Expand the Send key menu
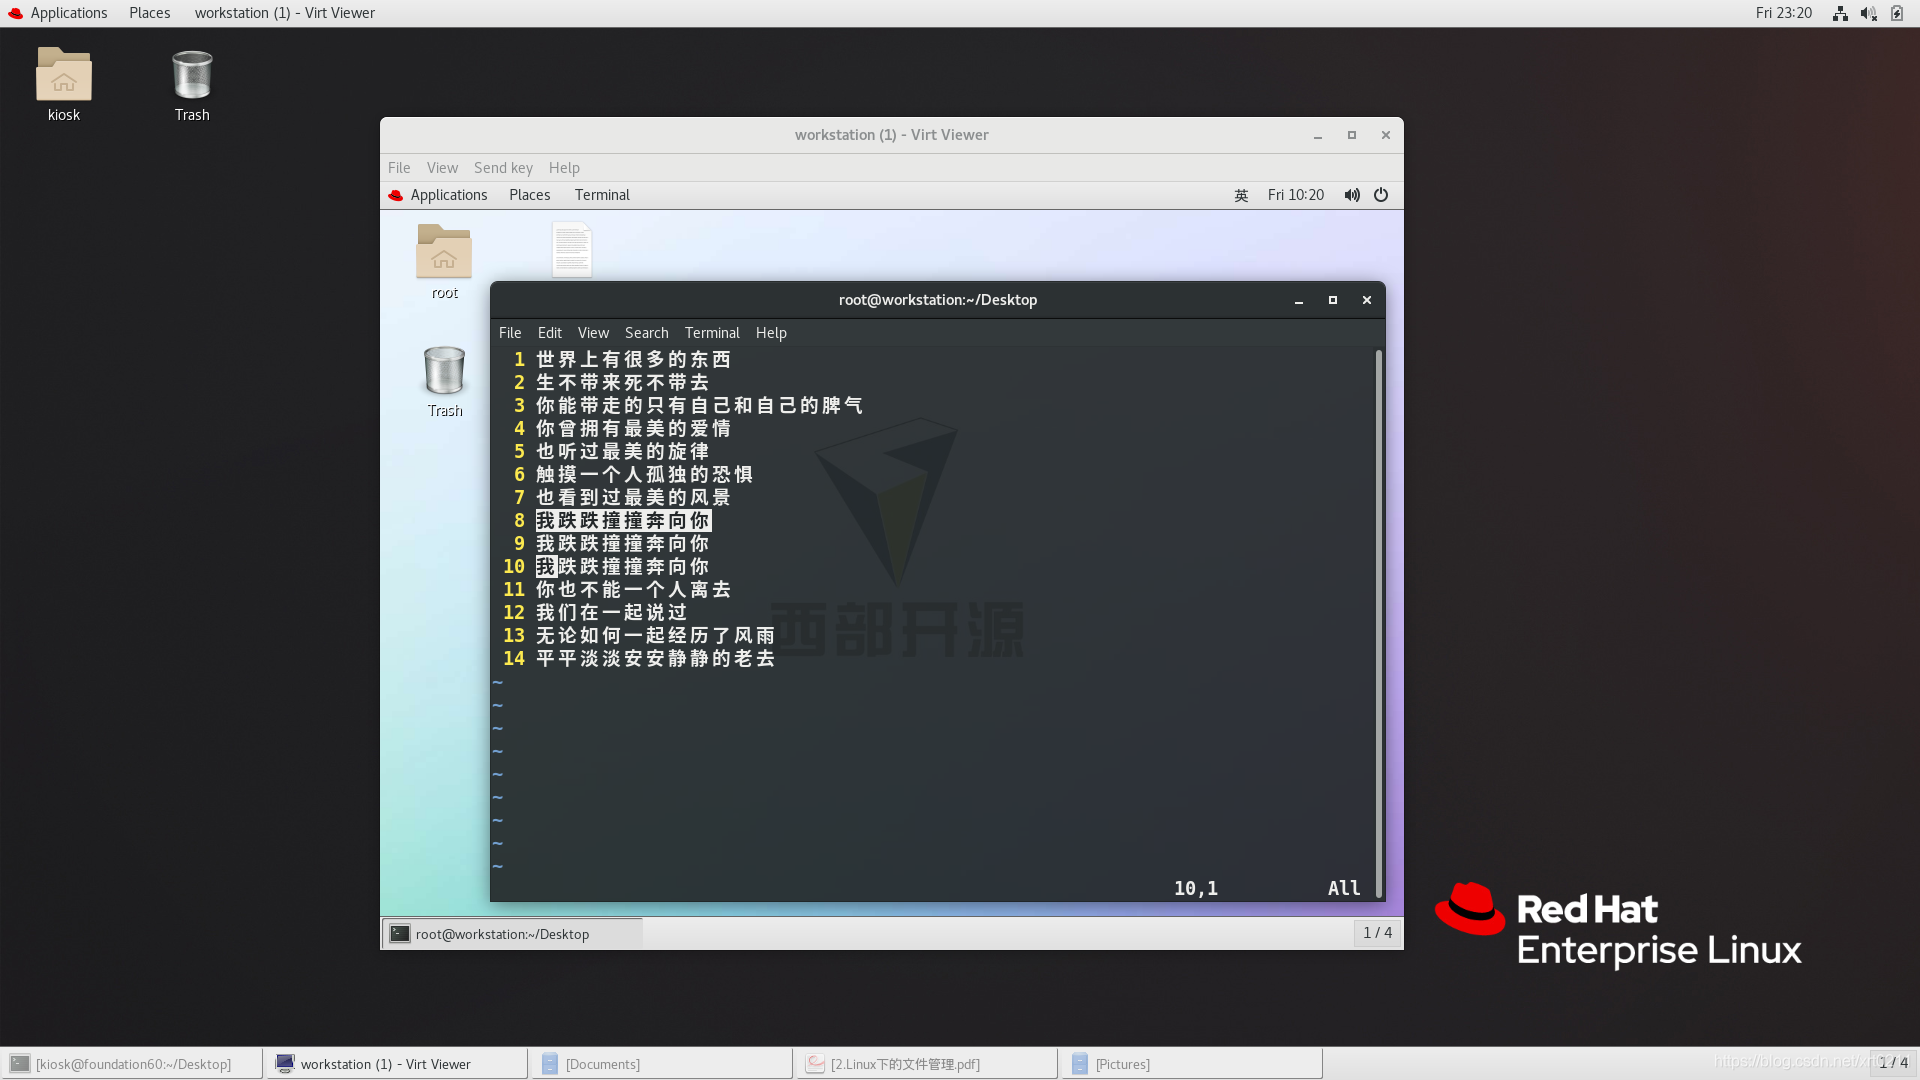Viewport: 1920px width, 1080px height. point(504,166)
